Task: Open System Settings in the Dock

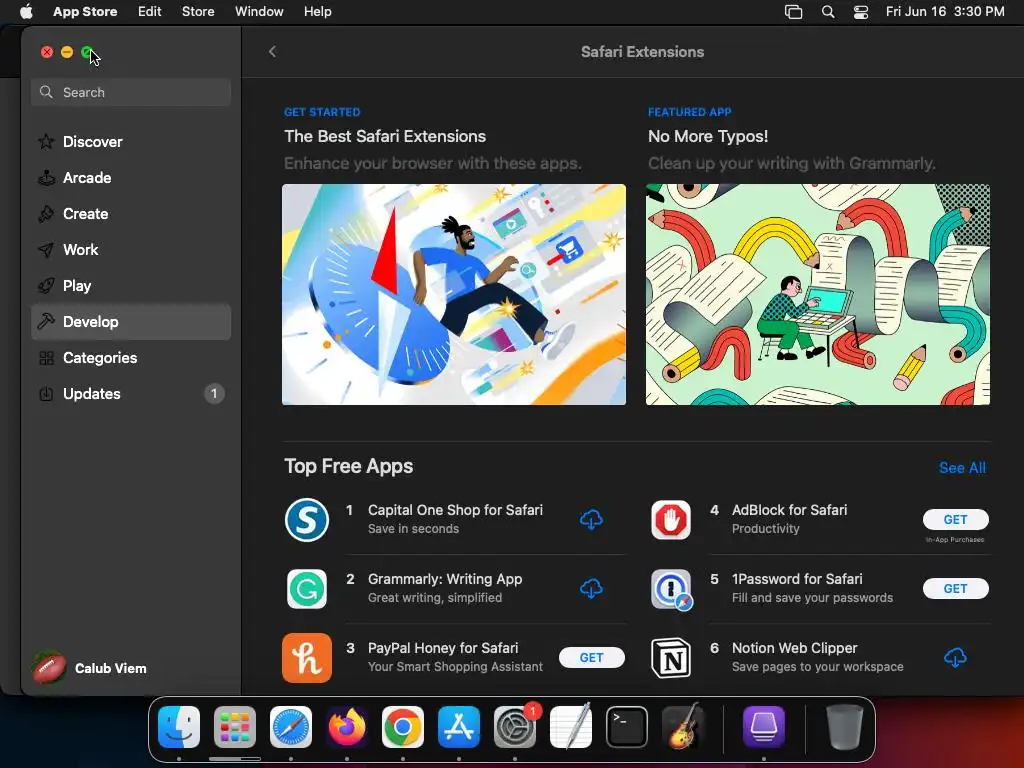Action: point(515,727)
